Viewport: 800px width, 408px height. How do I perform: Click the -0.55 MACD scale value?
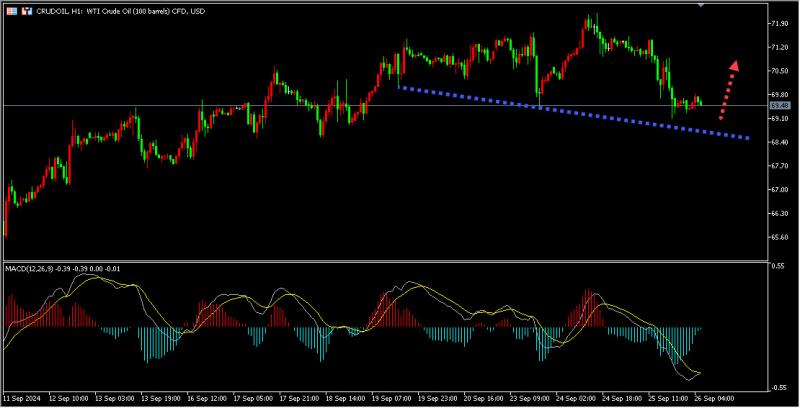[x=778, y=388]
